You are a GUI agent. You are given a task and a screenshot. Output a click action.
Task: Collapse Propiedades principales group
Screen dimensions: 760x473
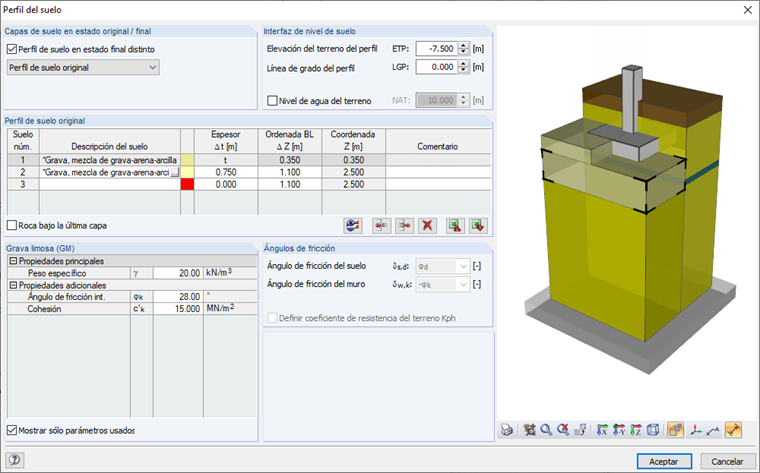pyautogui.click(x=14, y=261)
